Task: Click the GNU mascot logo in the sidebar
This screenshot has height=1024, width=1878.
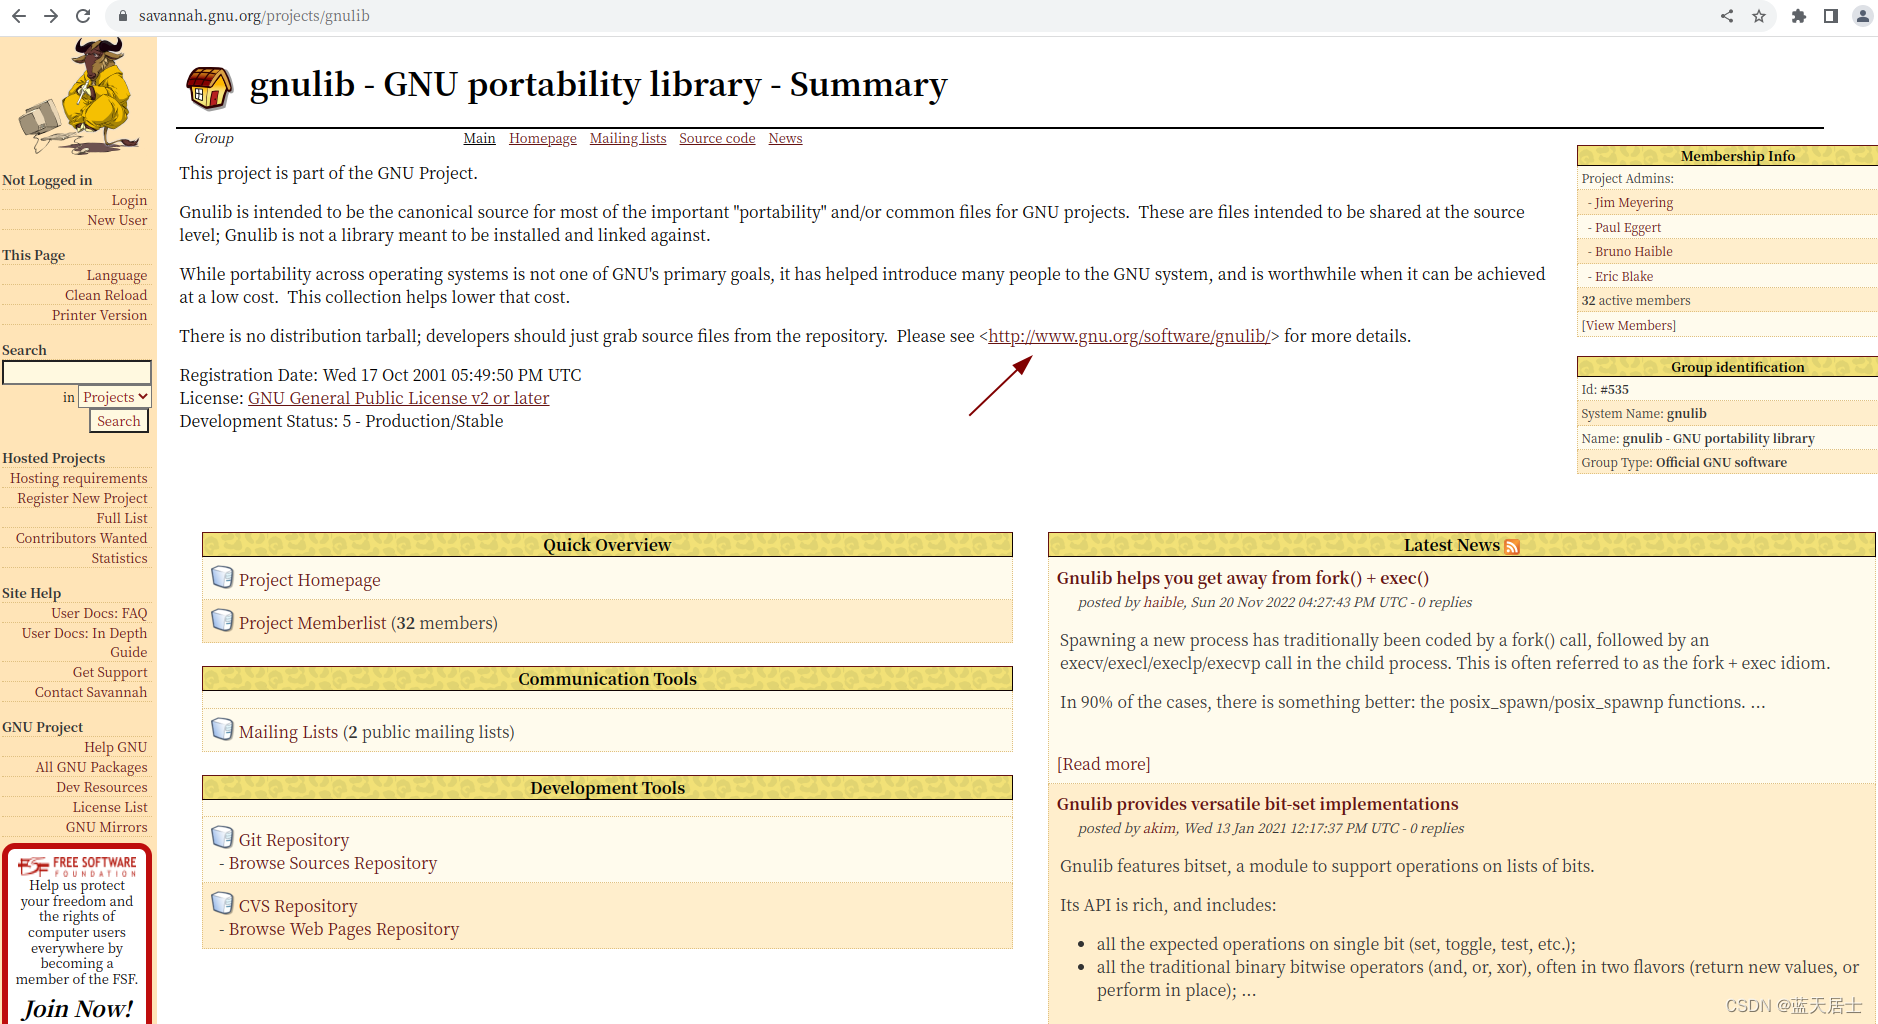Action: point(78,97)
